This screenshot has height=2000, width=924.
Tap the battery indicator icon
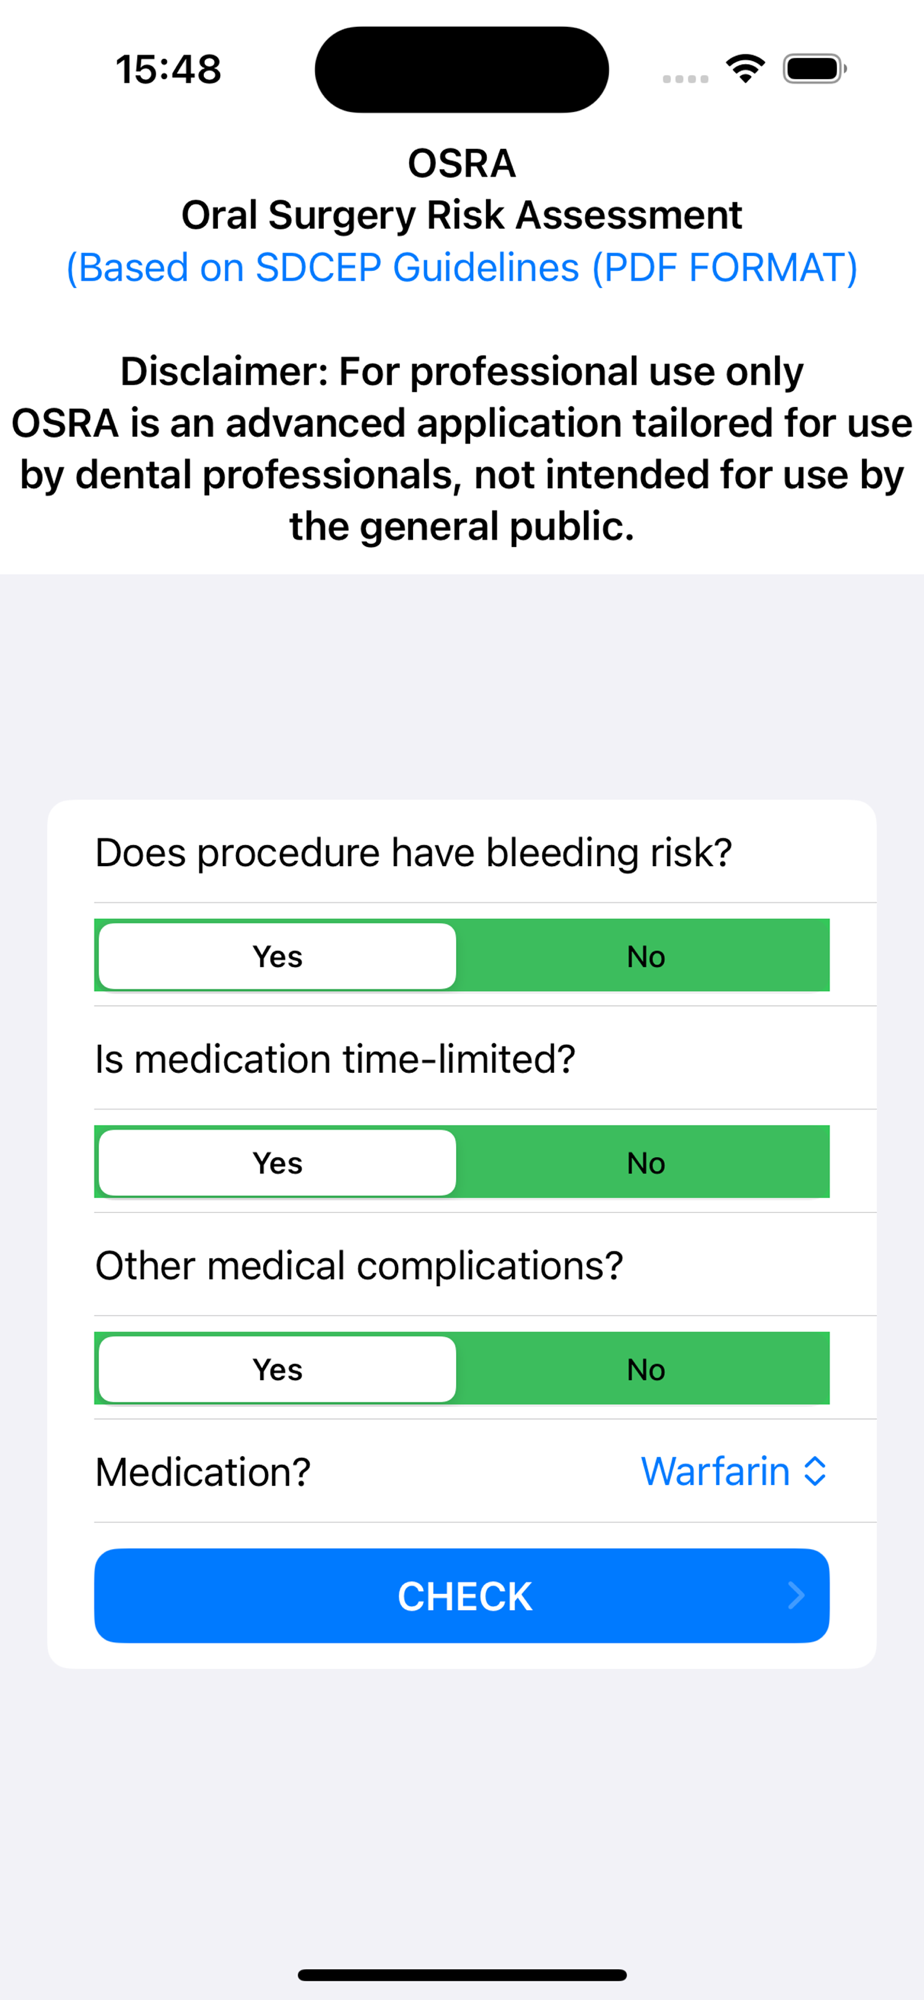click(814, 69)
